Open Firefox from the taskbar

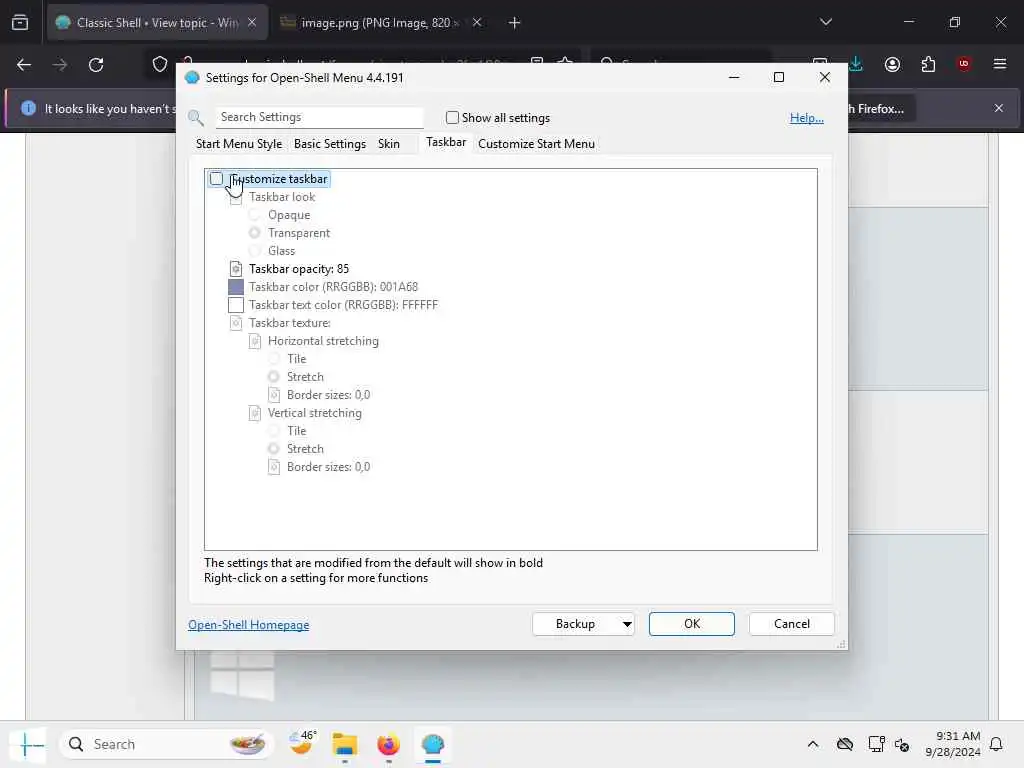pyautogui.click(x=389, y=744)
